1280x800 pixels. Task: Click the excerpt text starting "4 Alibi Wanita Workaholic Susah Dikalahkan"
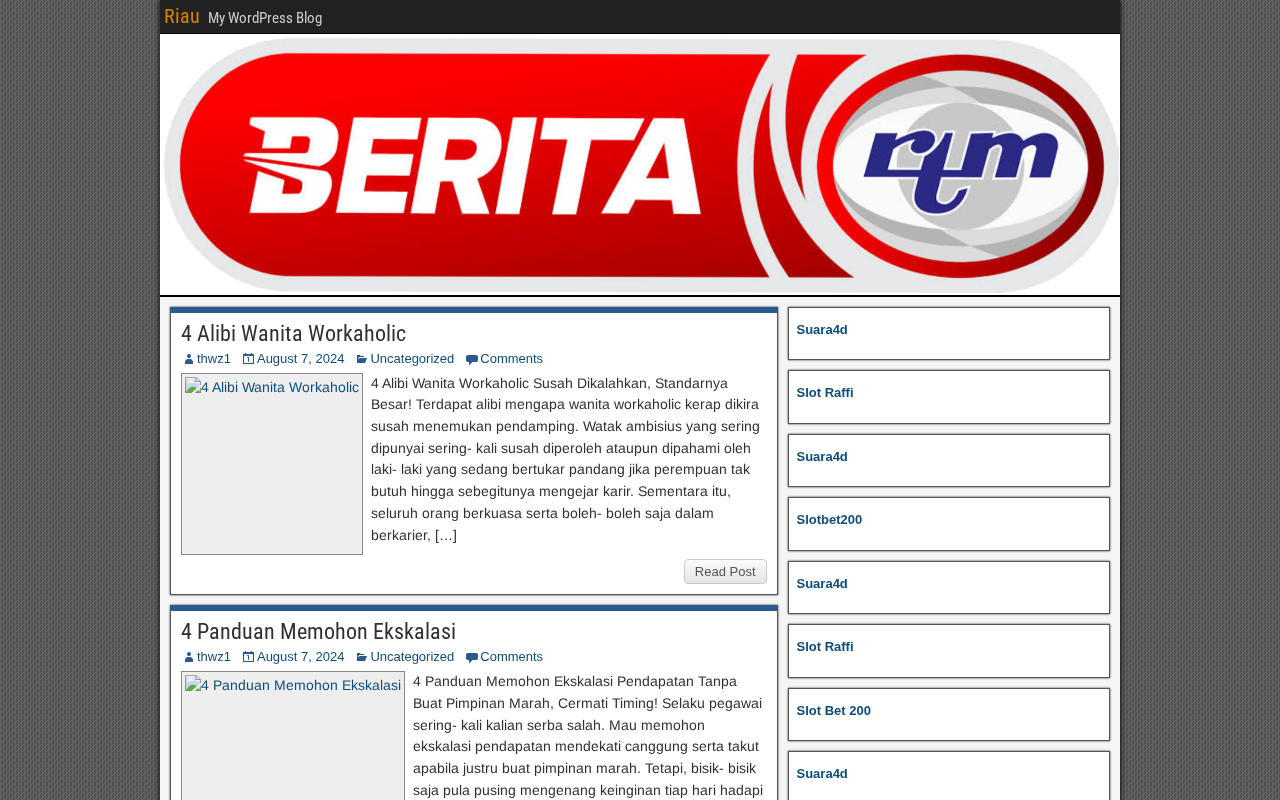[566, 459]
